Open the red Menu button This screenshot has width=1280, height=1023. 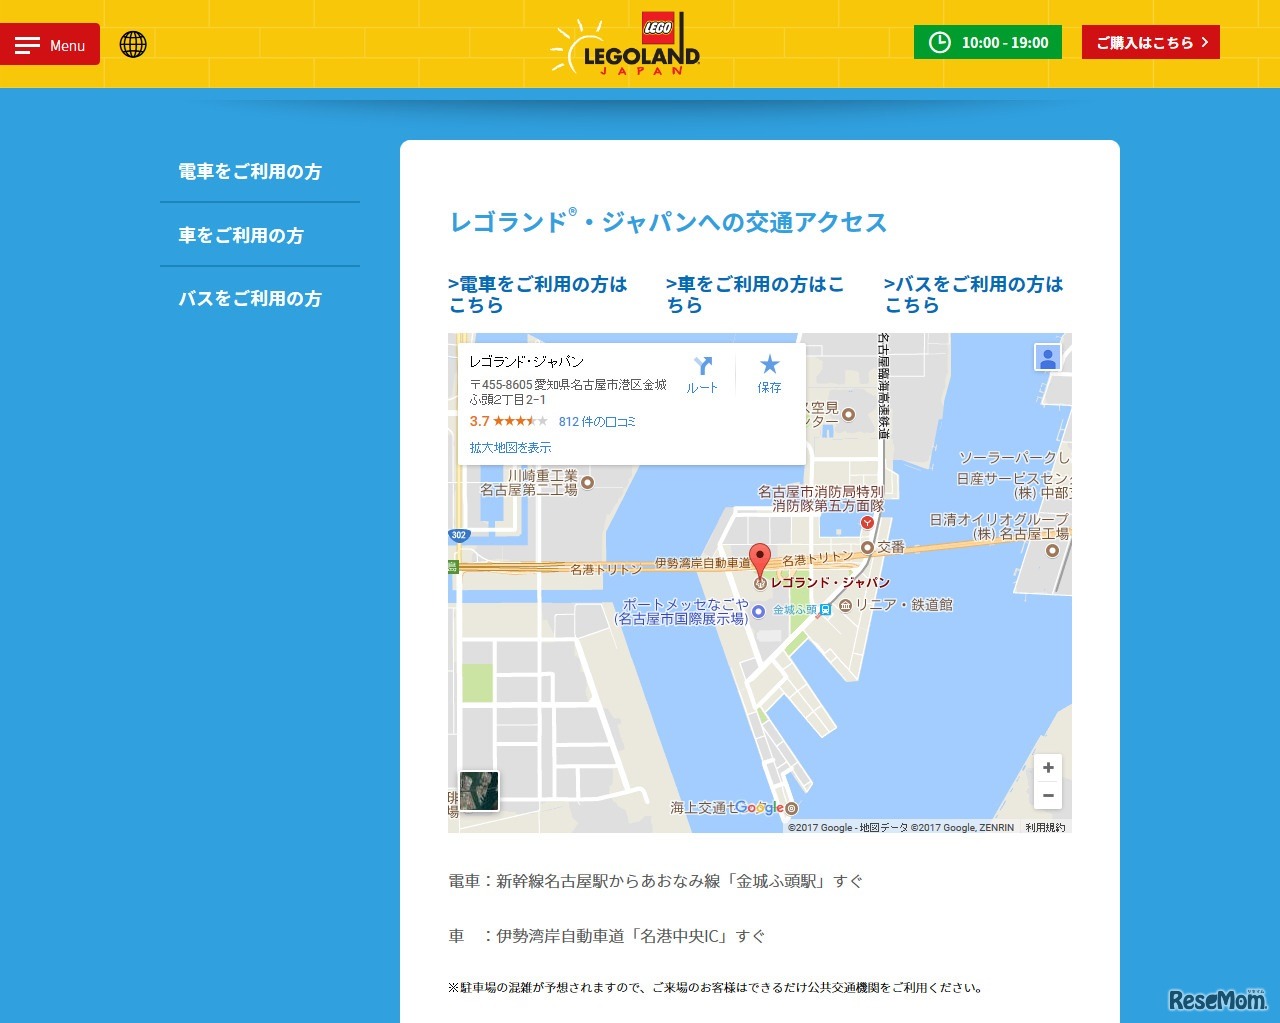pos(50,44)
